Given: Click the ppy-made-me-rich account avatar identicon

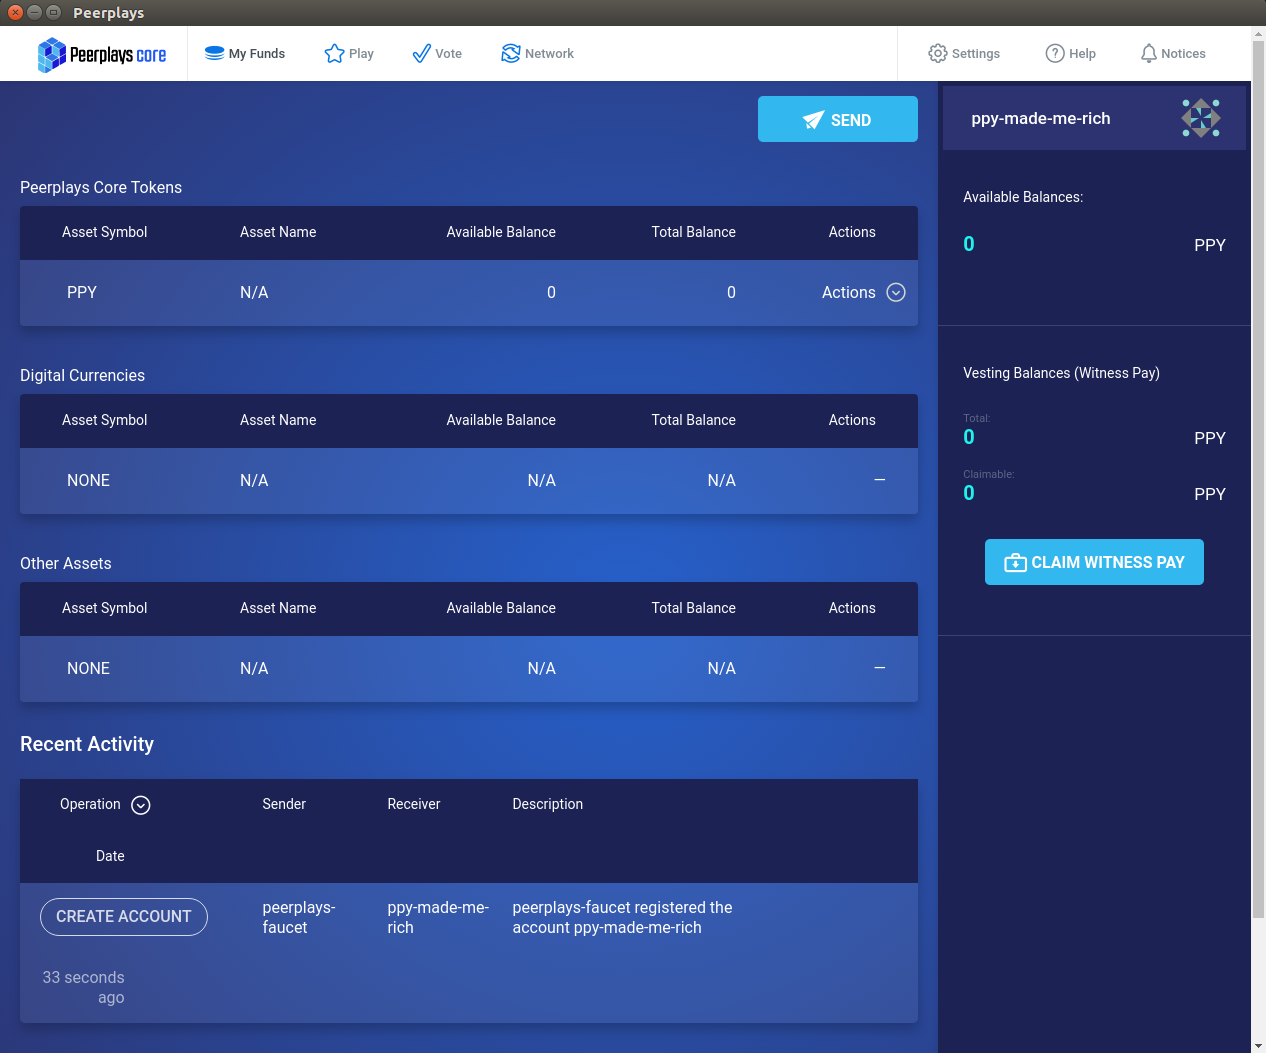Looking at the screenshot, I should point(1201,118).
